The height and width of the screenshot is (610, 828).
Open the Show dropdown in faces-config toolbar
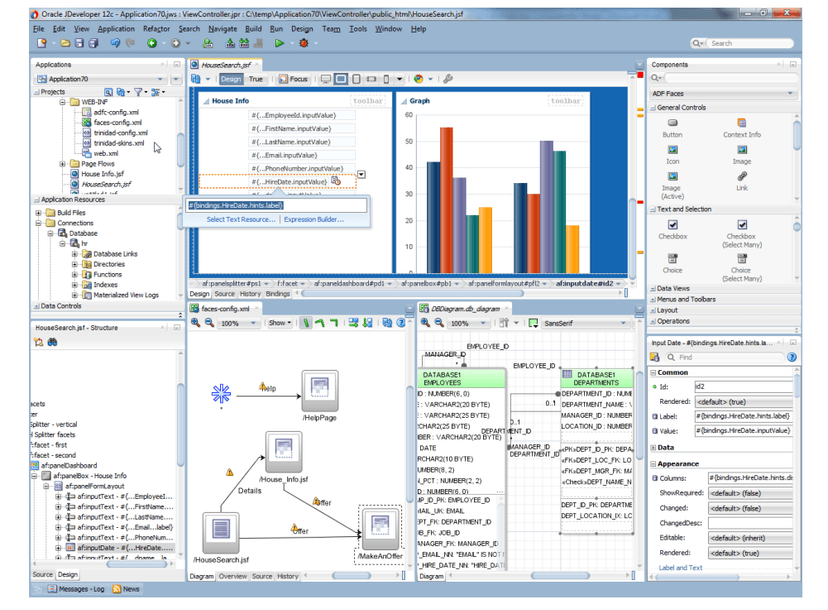[x=279, y=323]
